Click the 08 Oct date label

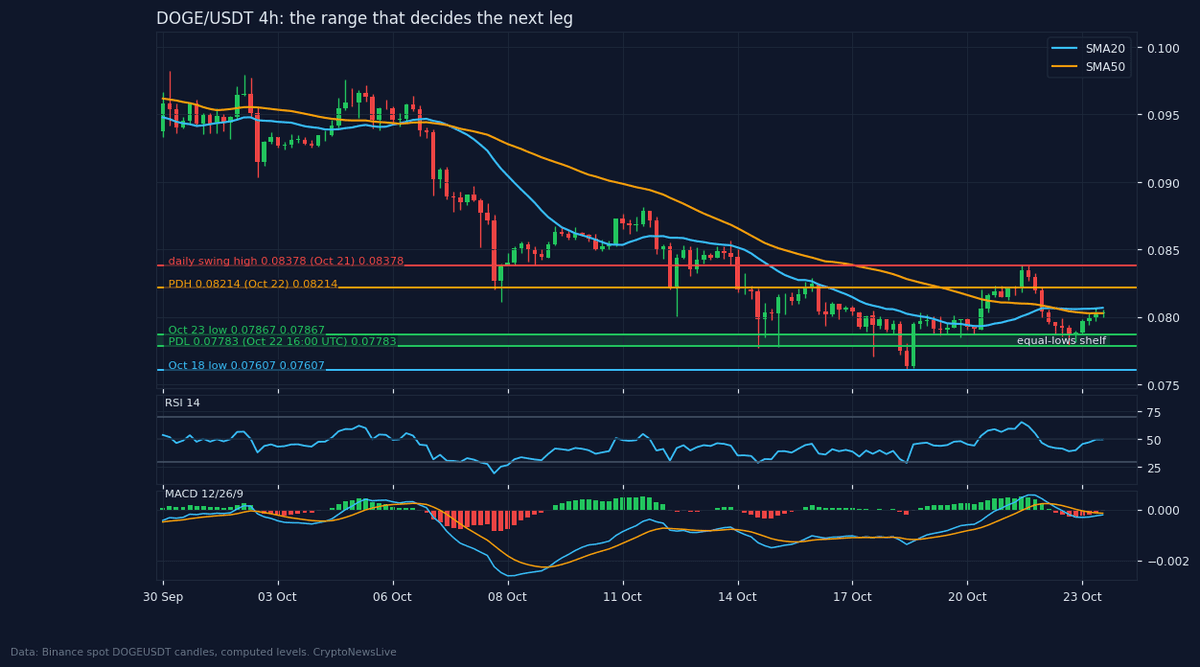(507, 597)
